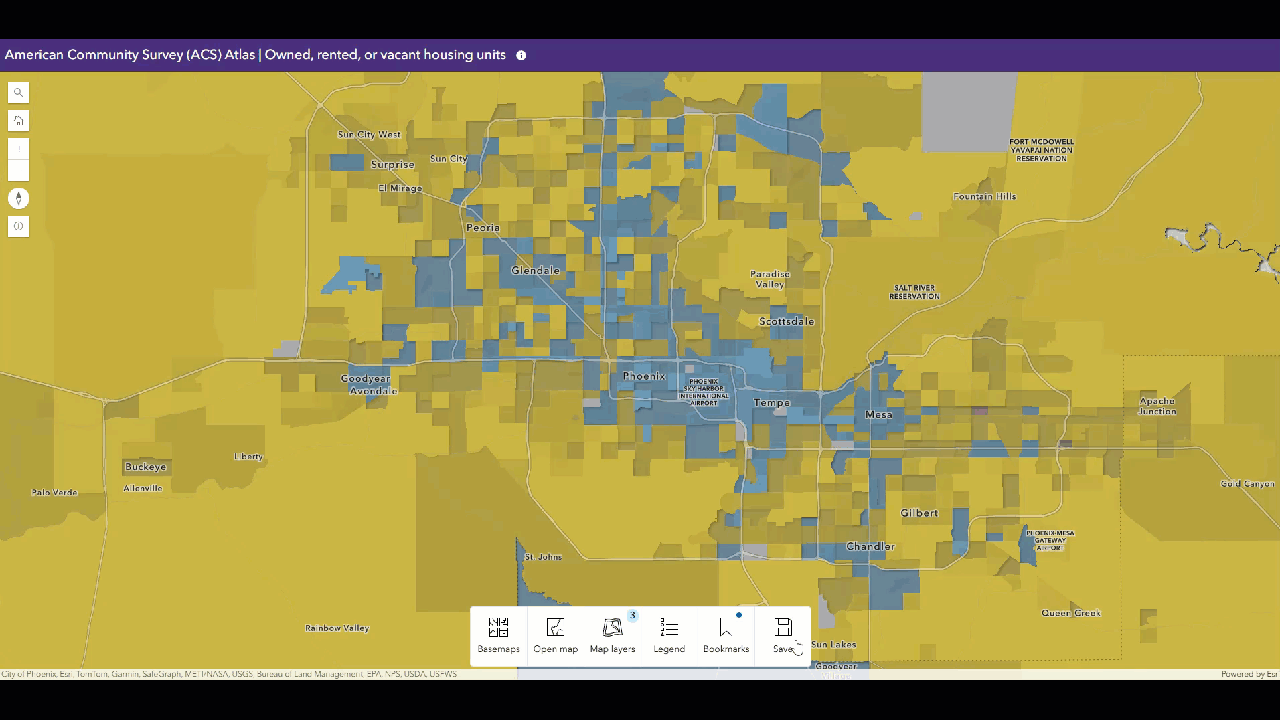Viewport: 1280px width, 720px height.
Task: Zoom in on the map
Action: (18, 149)
